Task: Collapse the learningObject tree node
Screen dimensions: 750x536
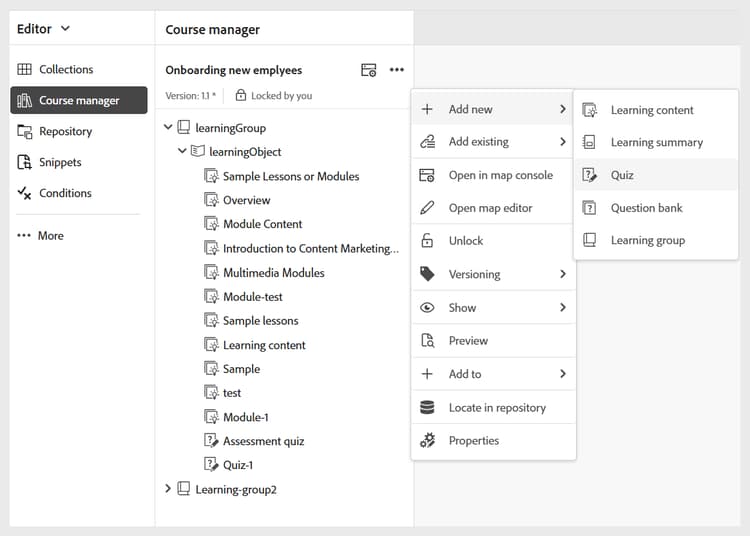Action: pyautogui.click(x=182, y=152)
